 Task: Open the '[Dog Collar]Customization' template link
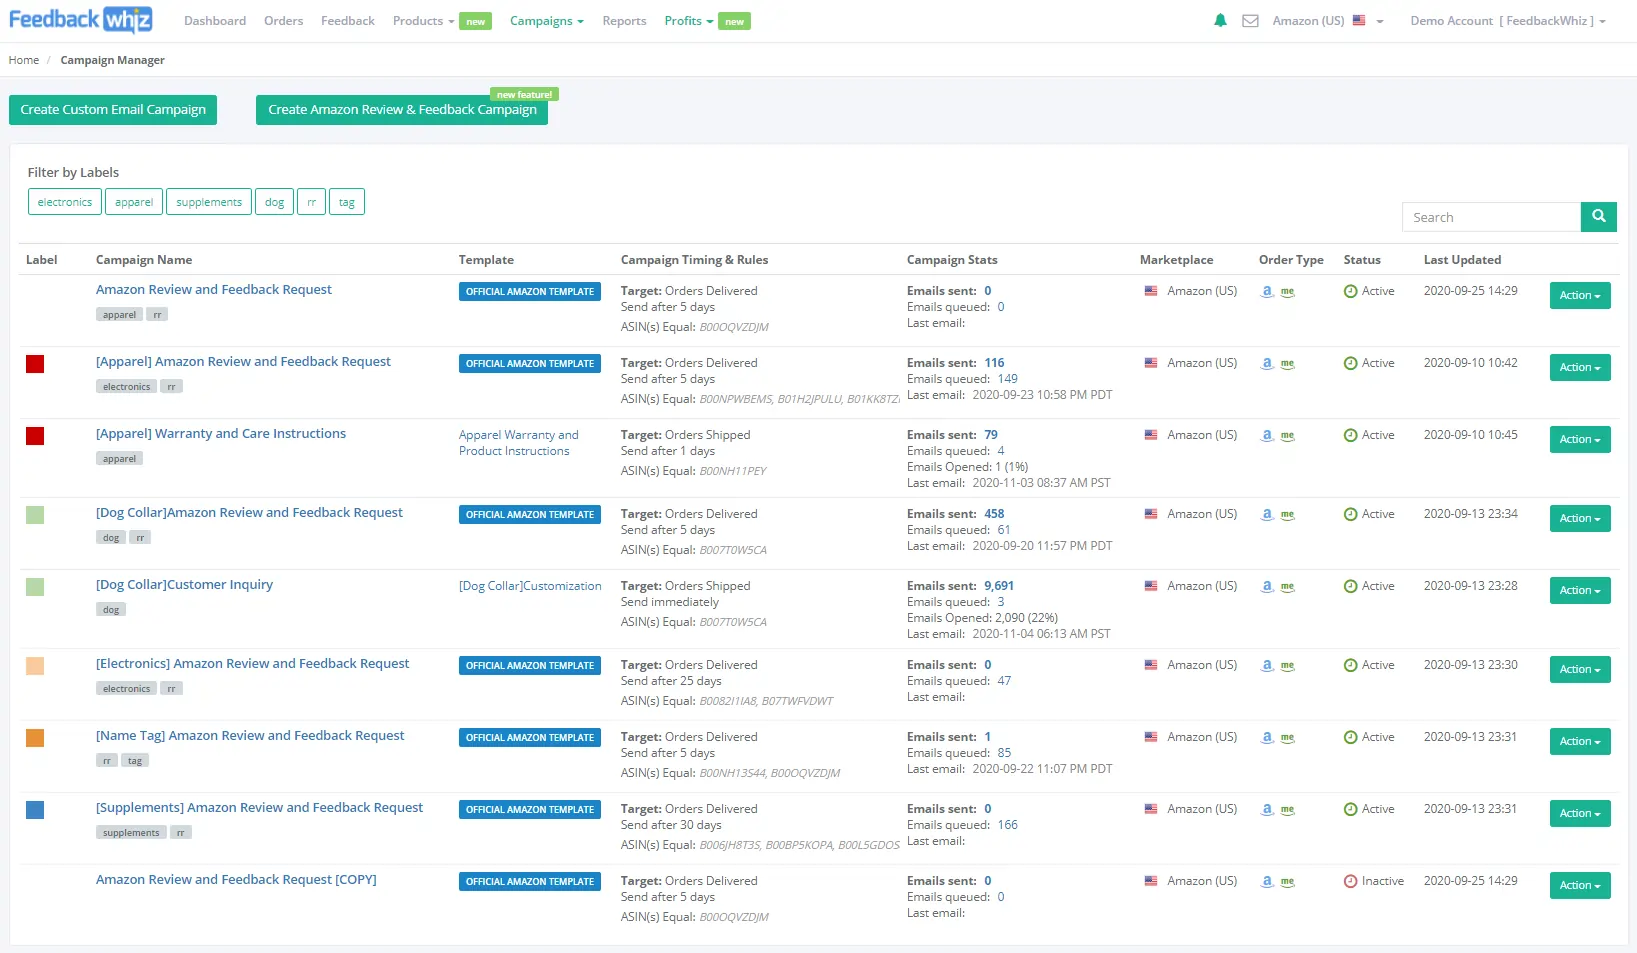(x=529, y=585)
